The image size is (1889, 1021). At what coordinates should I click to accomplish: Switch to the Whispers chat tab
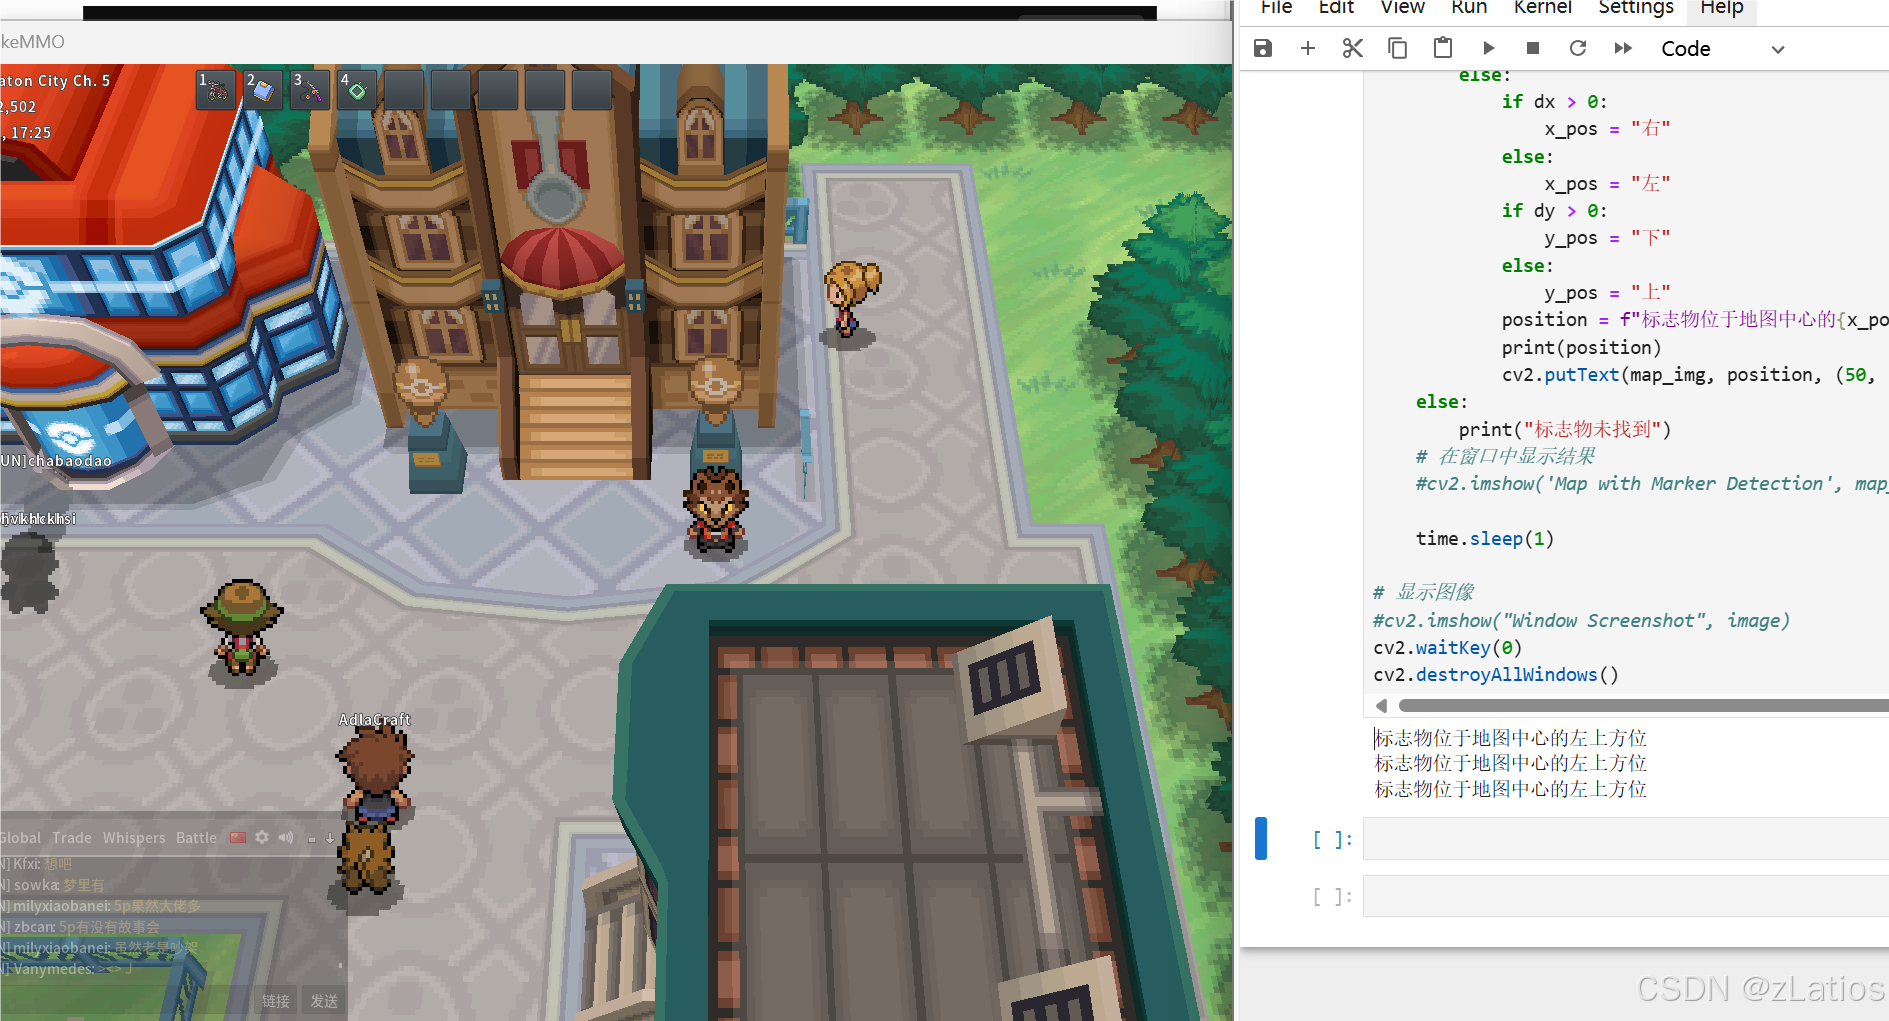click(134, 838)
